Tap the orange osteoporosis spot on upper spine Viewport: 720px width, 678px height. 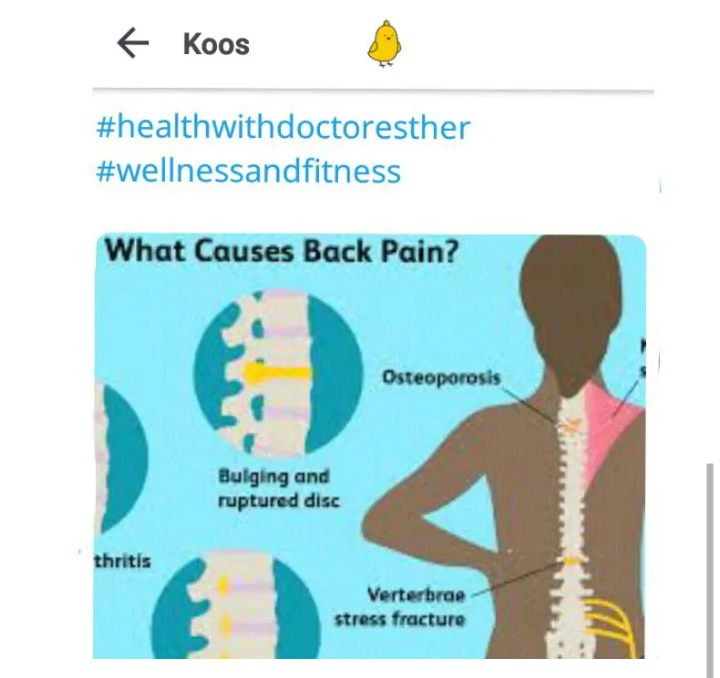coord(571,426)
